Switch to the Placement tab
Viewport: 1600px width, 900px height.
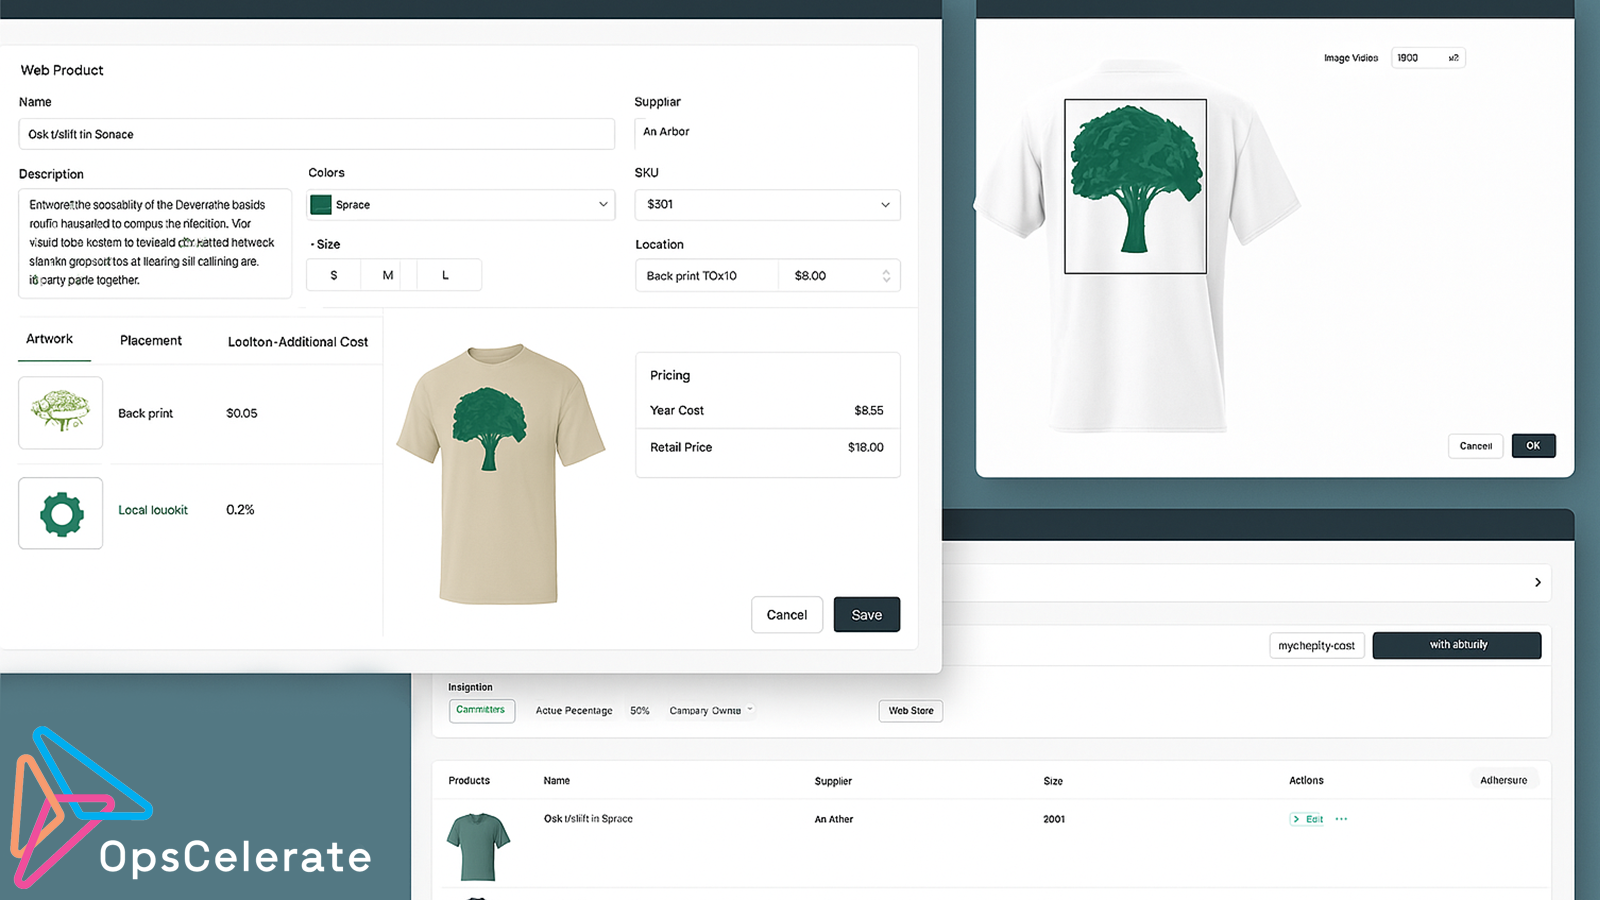coord(151,340)
